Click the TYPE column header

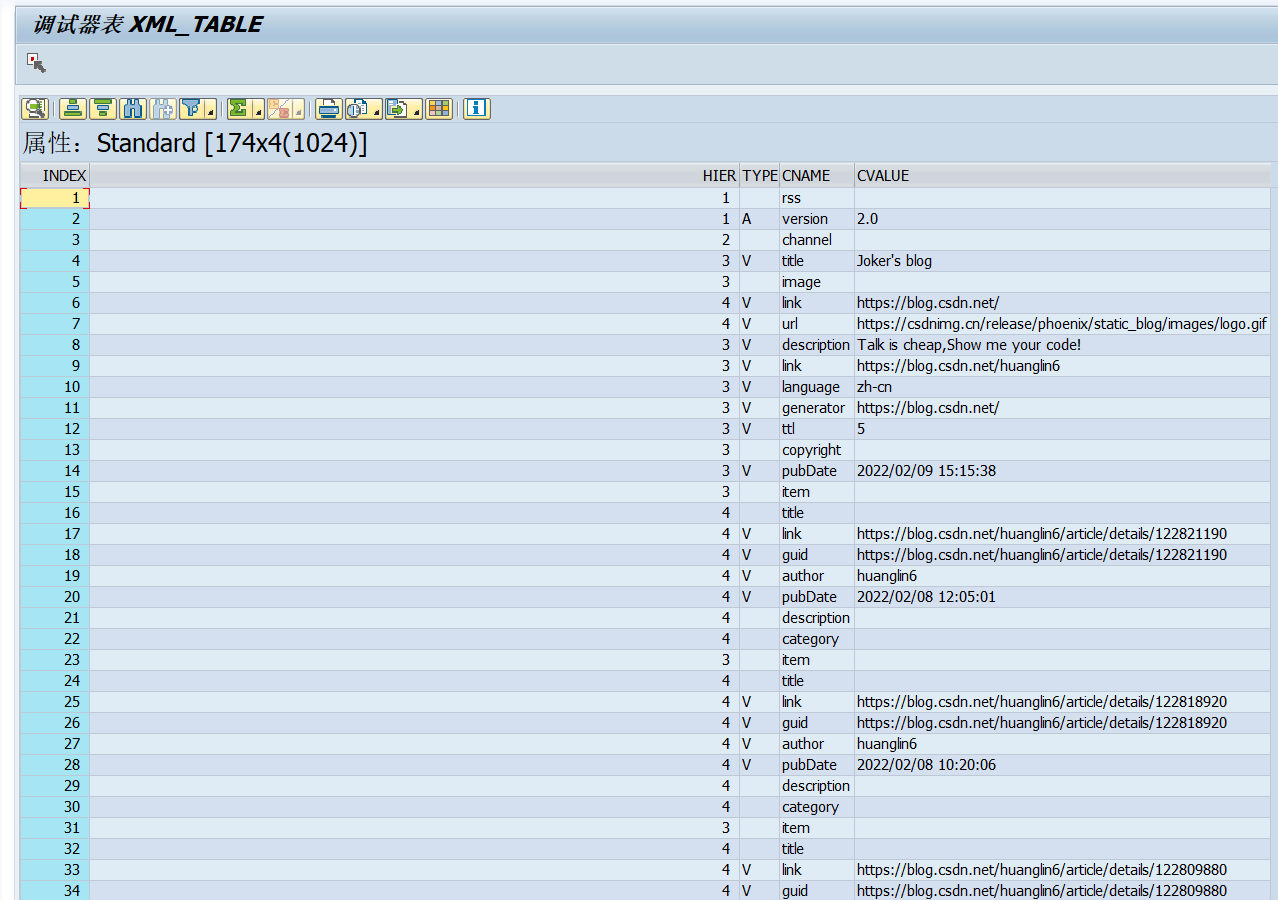click(760, 175)
